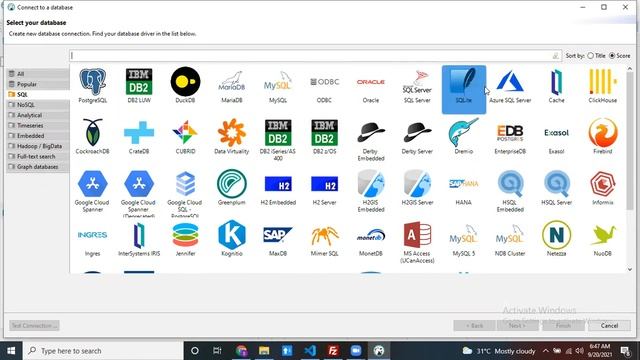Open the Windows Start menu
Viewport: 640px width, 360px height.
click(11, 351)
